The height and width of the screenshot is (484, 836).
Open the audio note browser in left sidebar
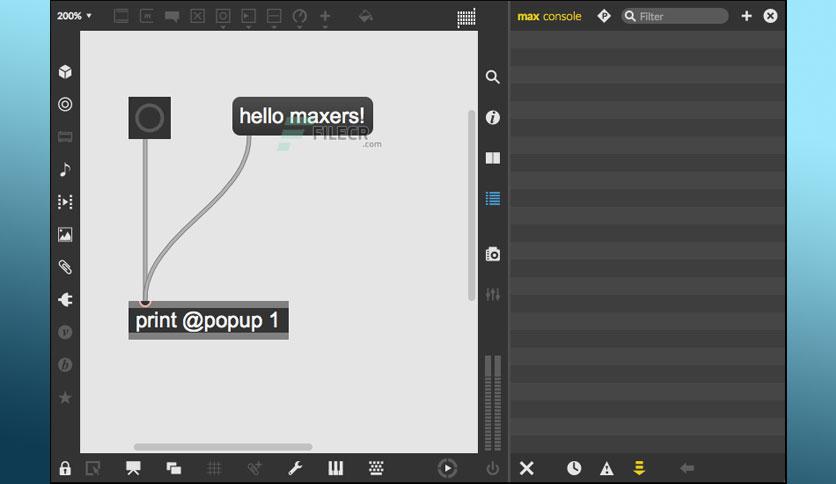pos(65,170)
